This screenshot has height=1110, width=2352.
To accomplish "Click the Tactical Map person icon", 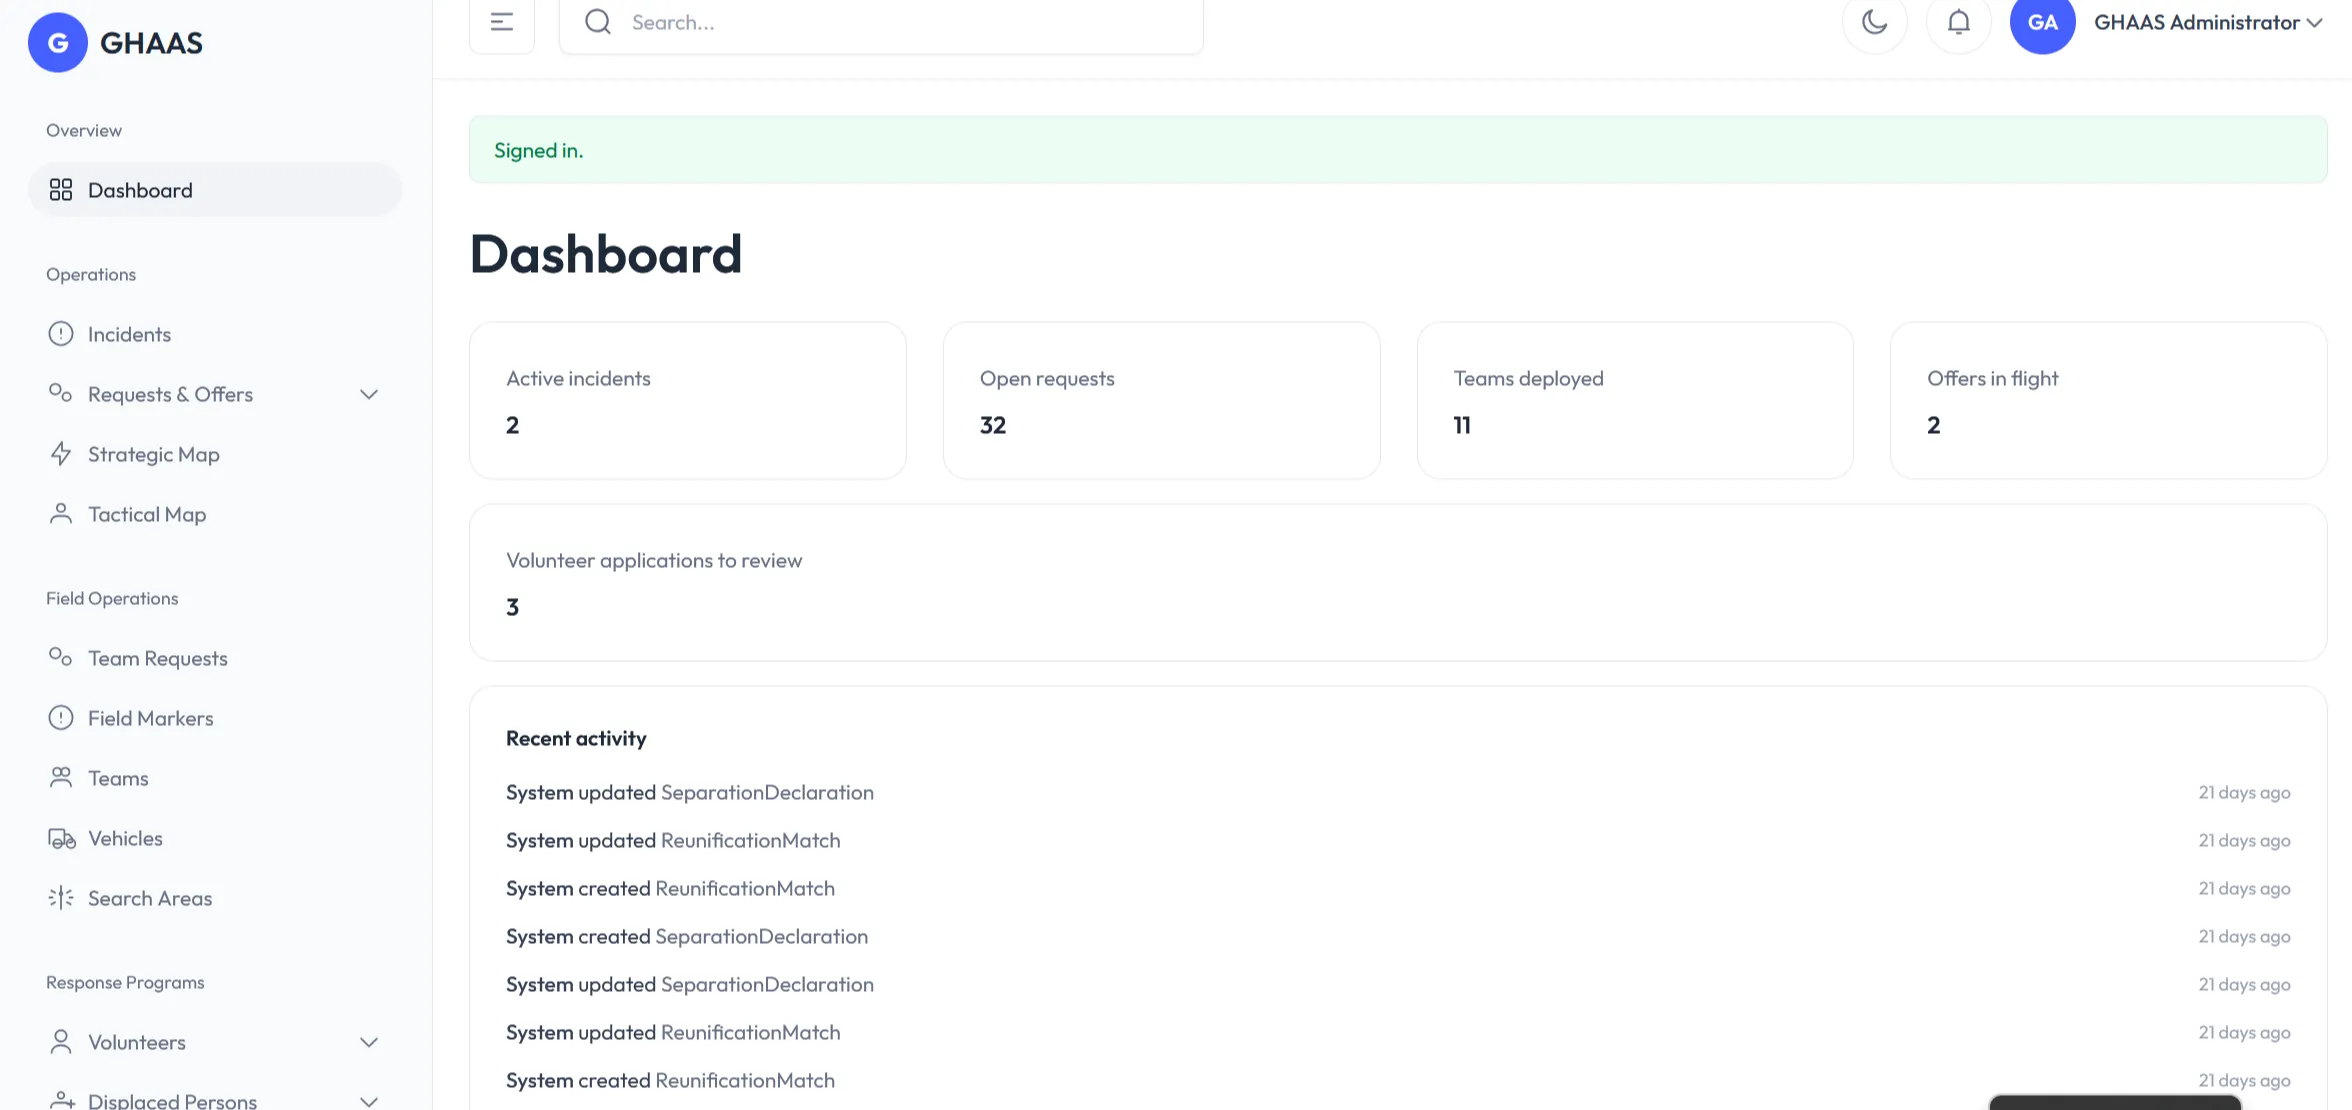I will pyautogui.click(x=61, y=514).
